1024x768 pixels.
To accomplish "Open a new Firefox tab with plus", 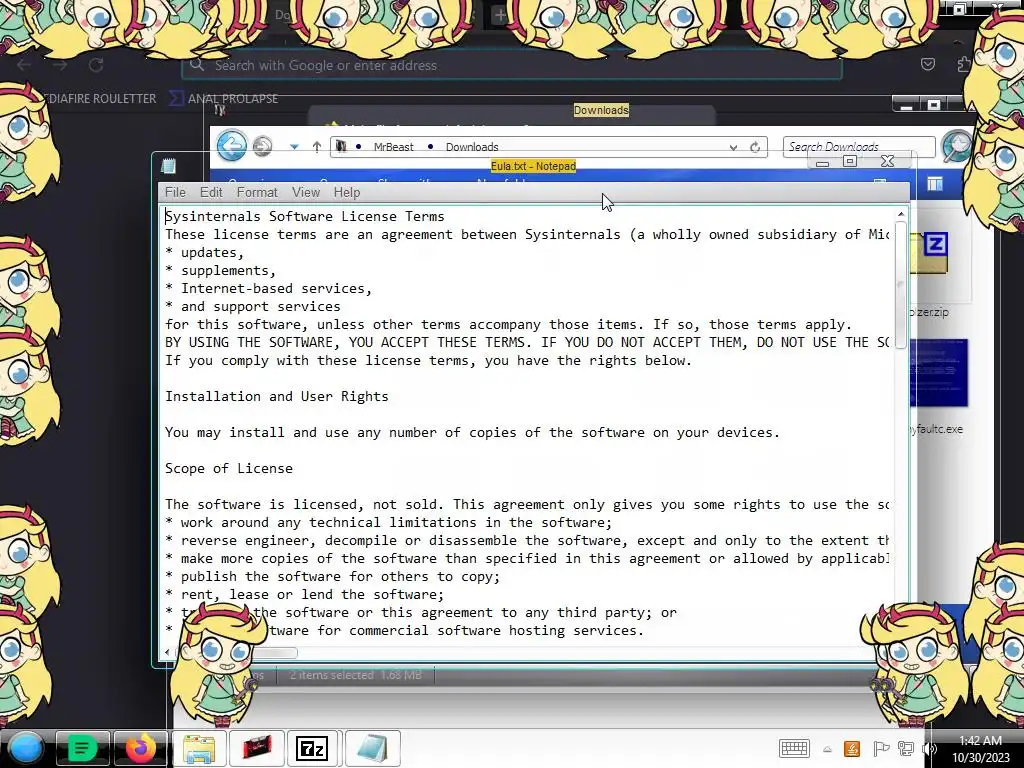I will pos(500,14).
